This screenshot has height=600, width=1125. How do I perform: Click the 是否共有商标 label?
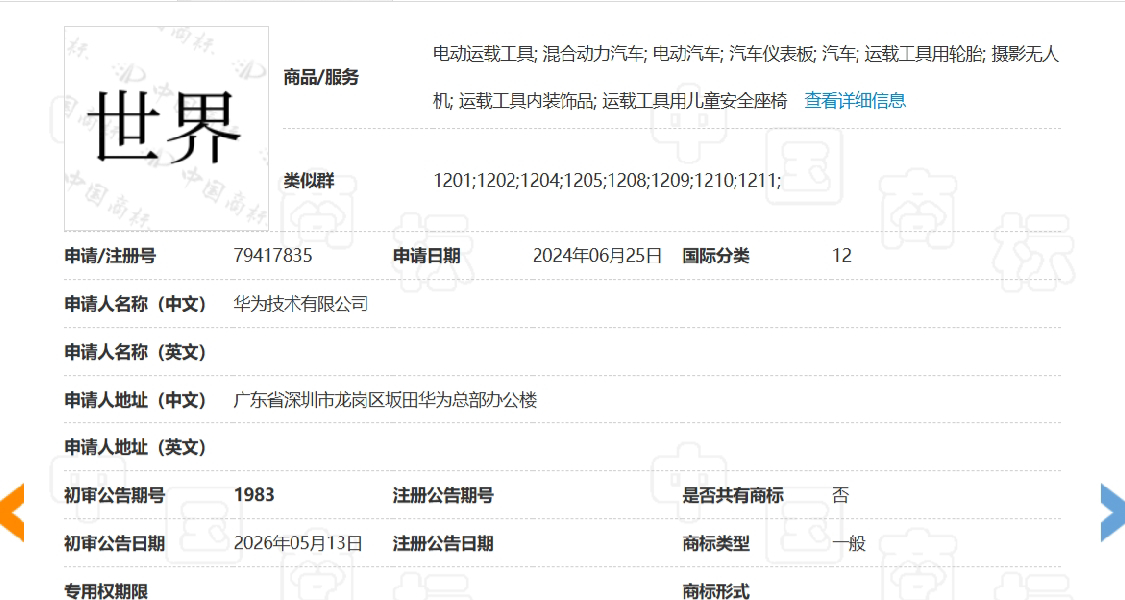coord(733,495)
